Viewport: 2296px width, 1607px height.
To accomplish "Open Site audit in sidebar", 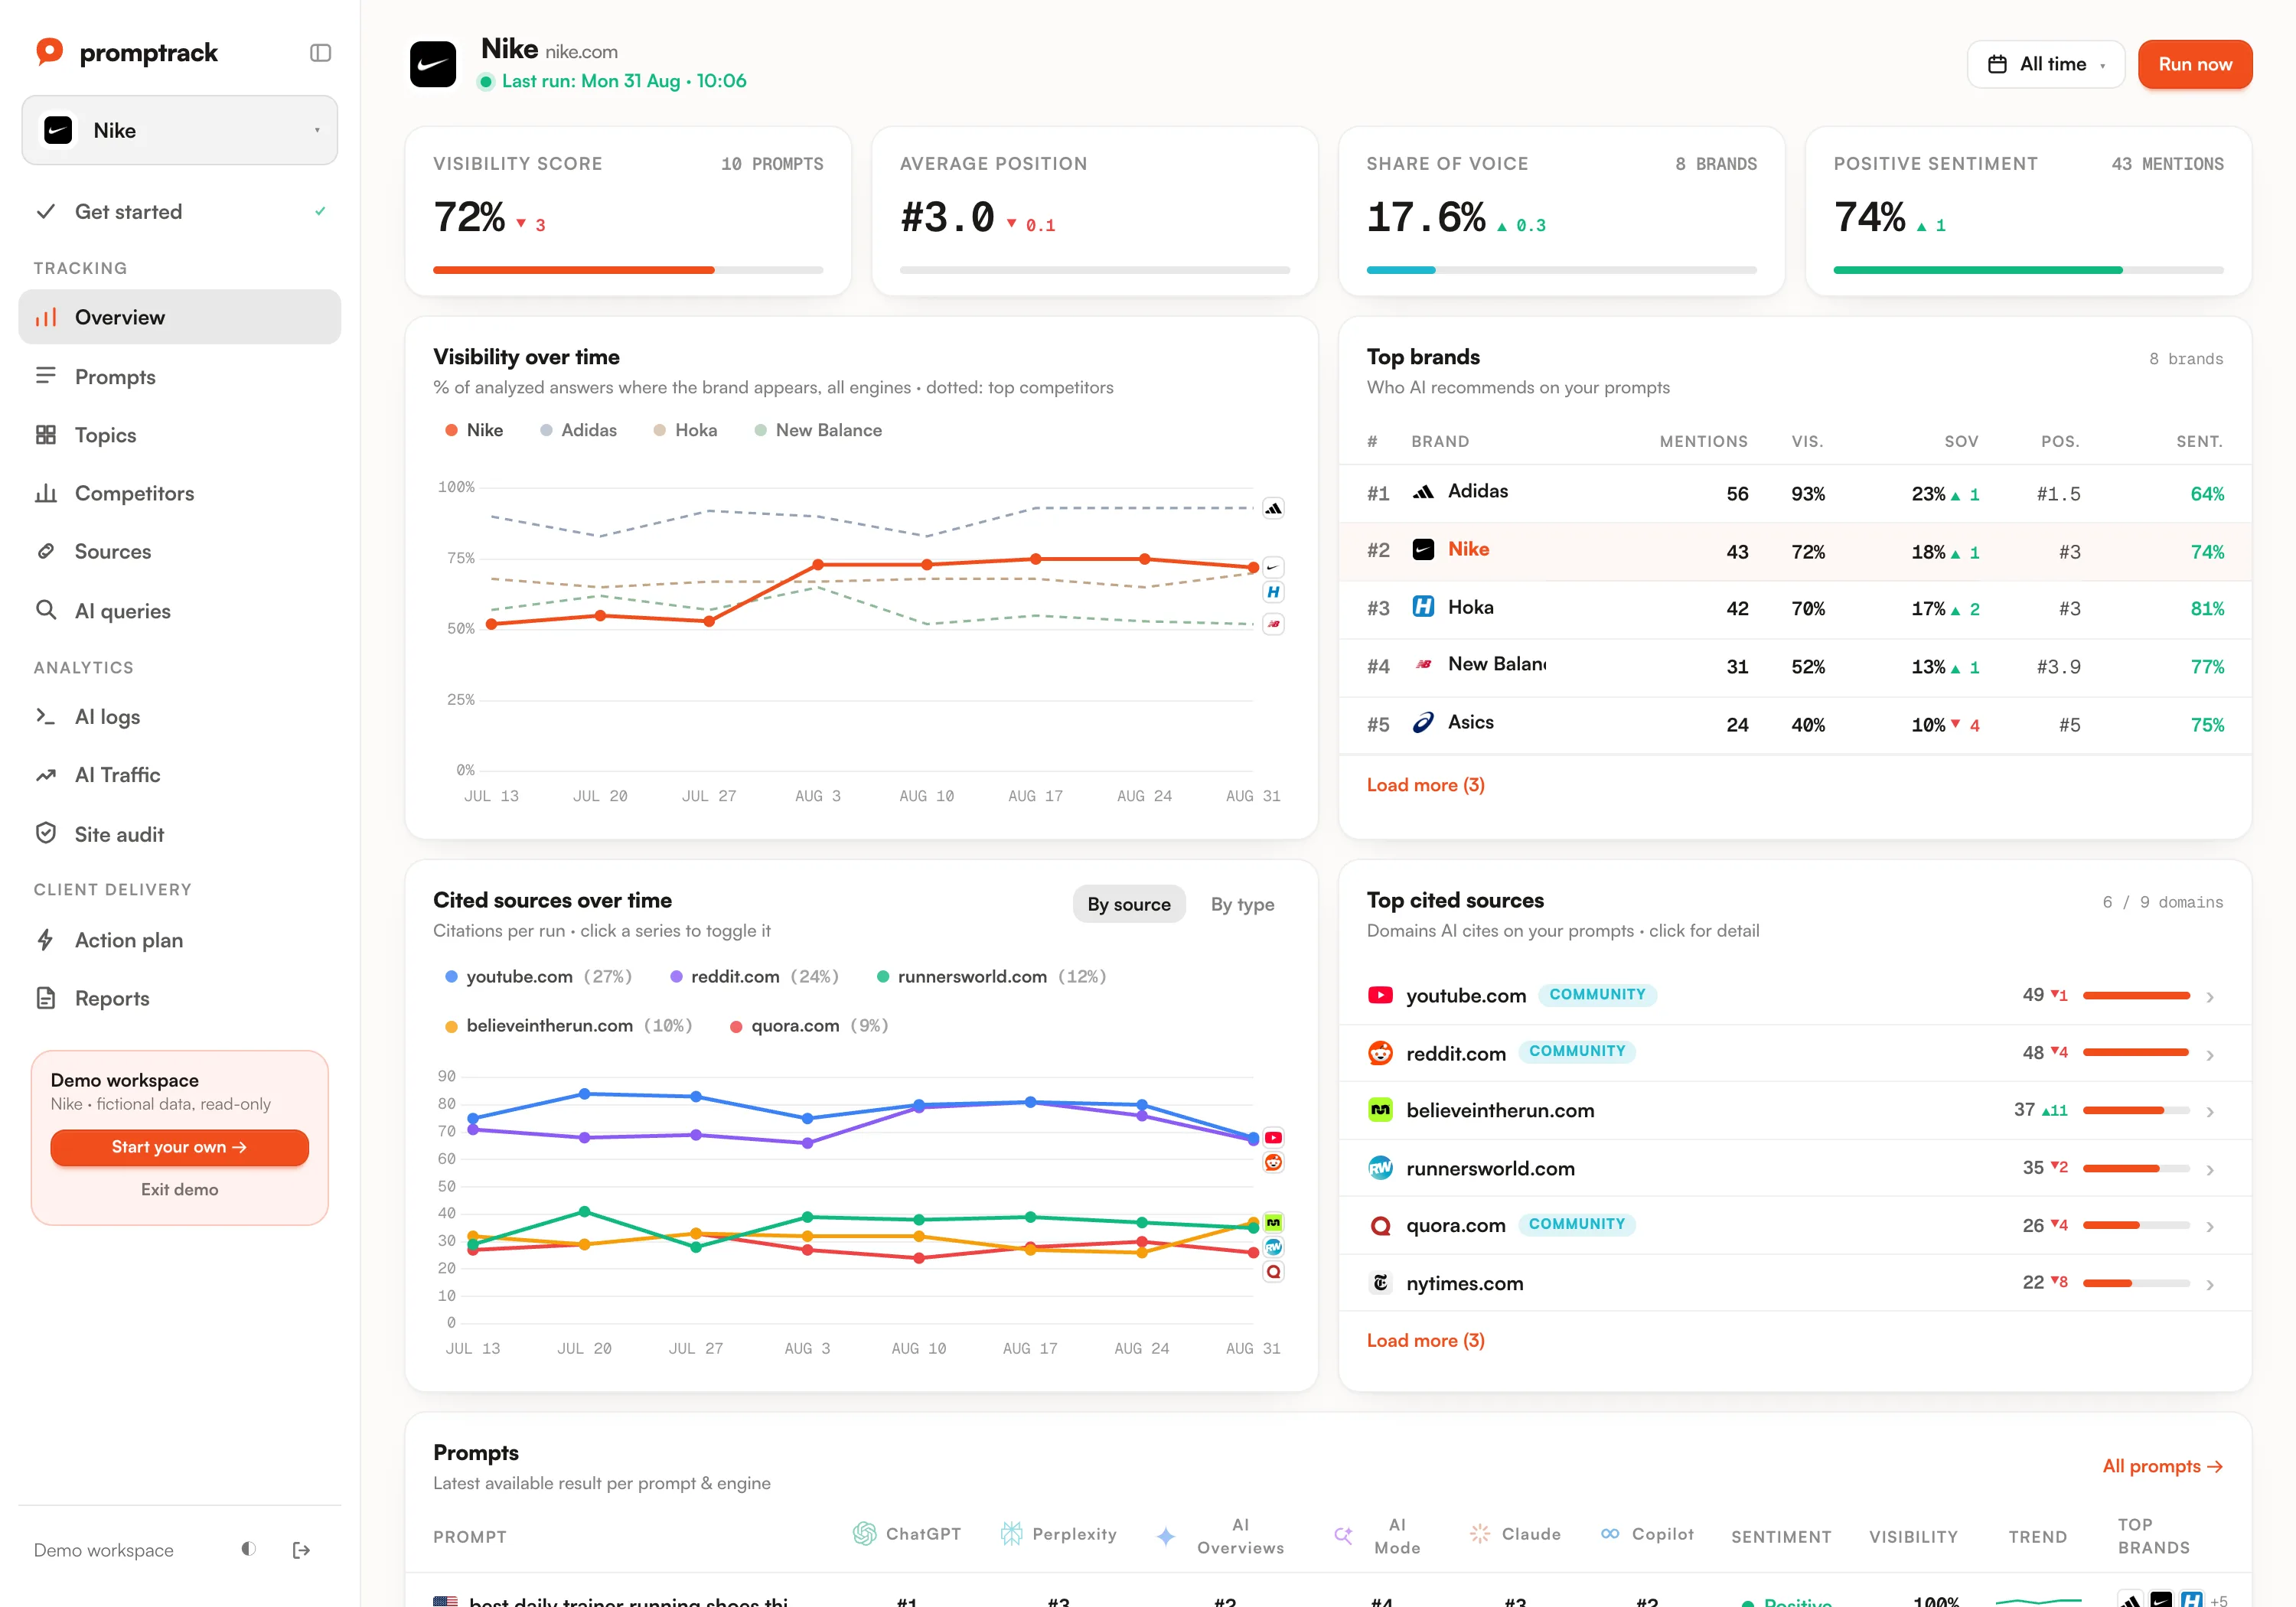I will click(x=180, y=834).
